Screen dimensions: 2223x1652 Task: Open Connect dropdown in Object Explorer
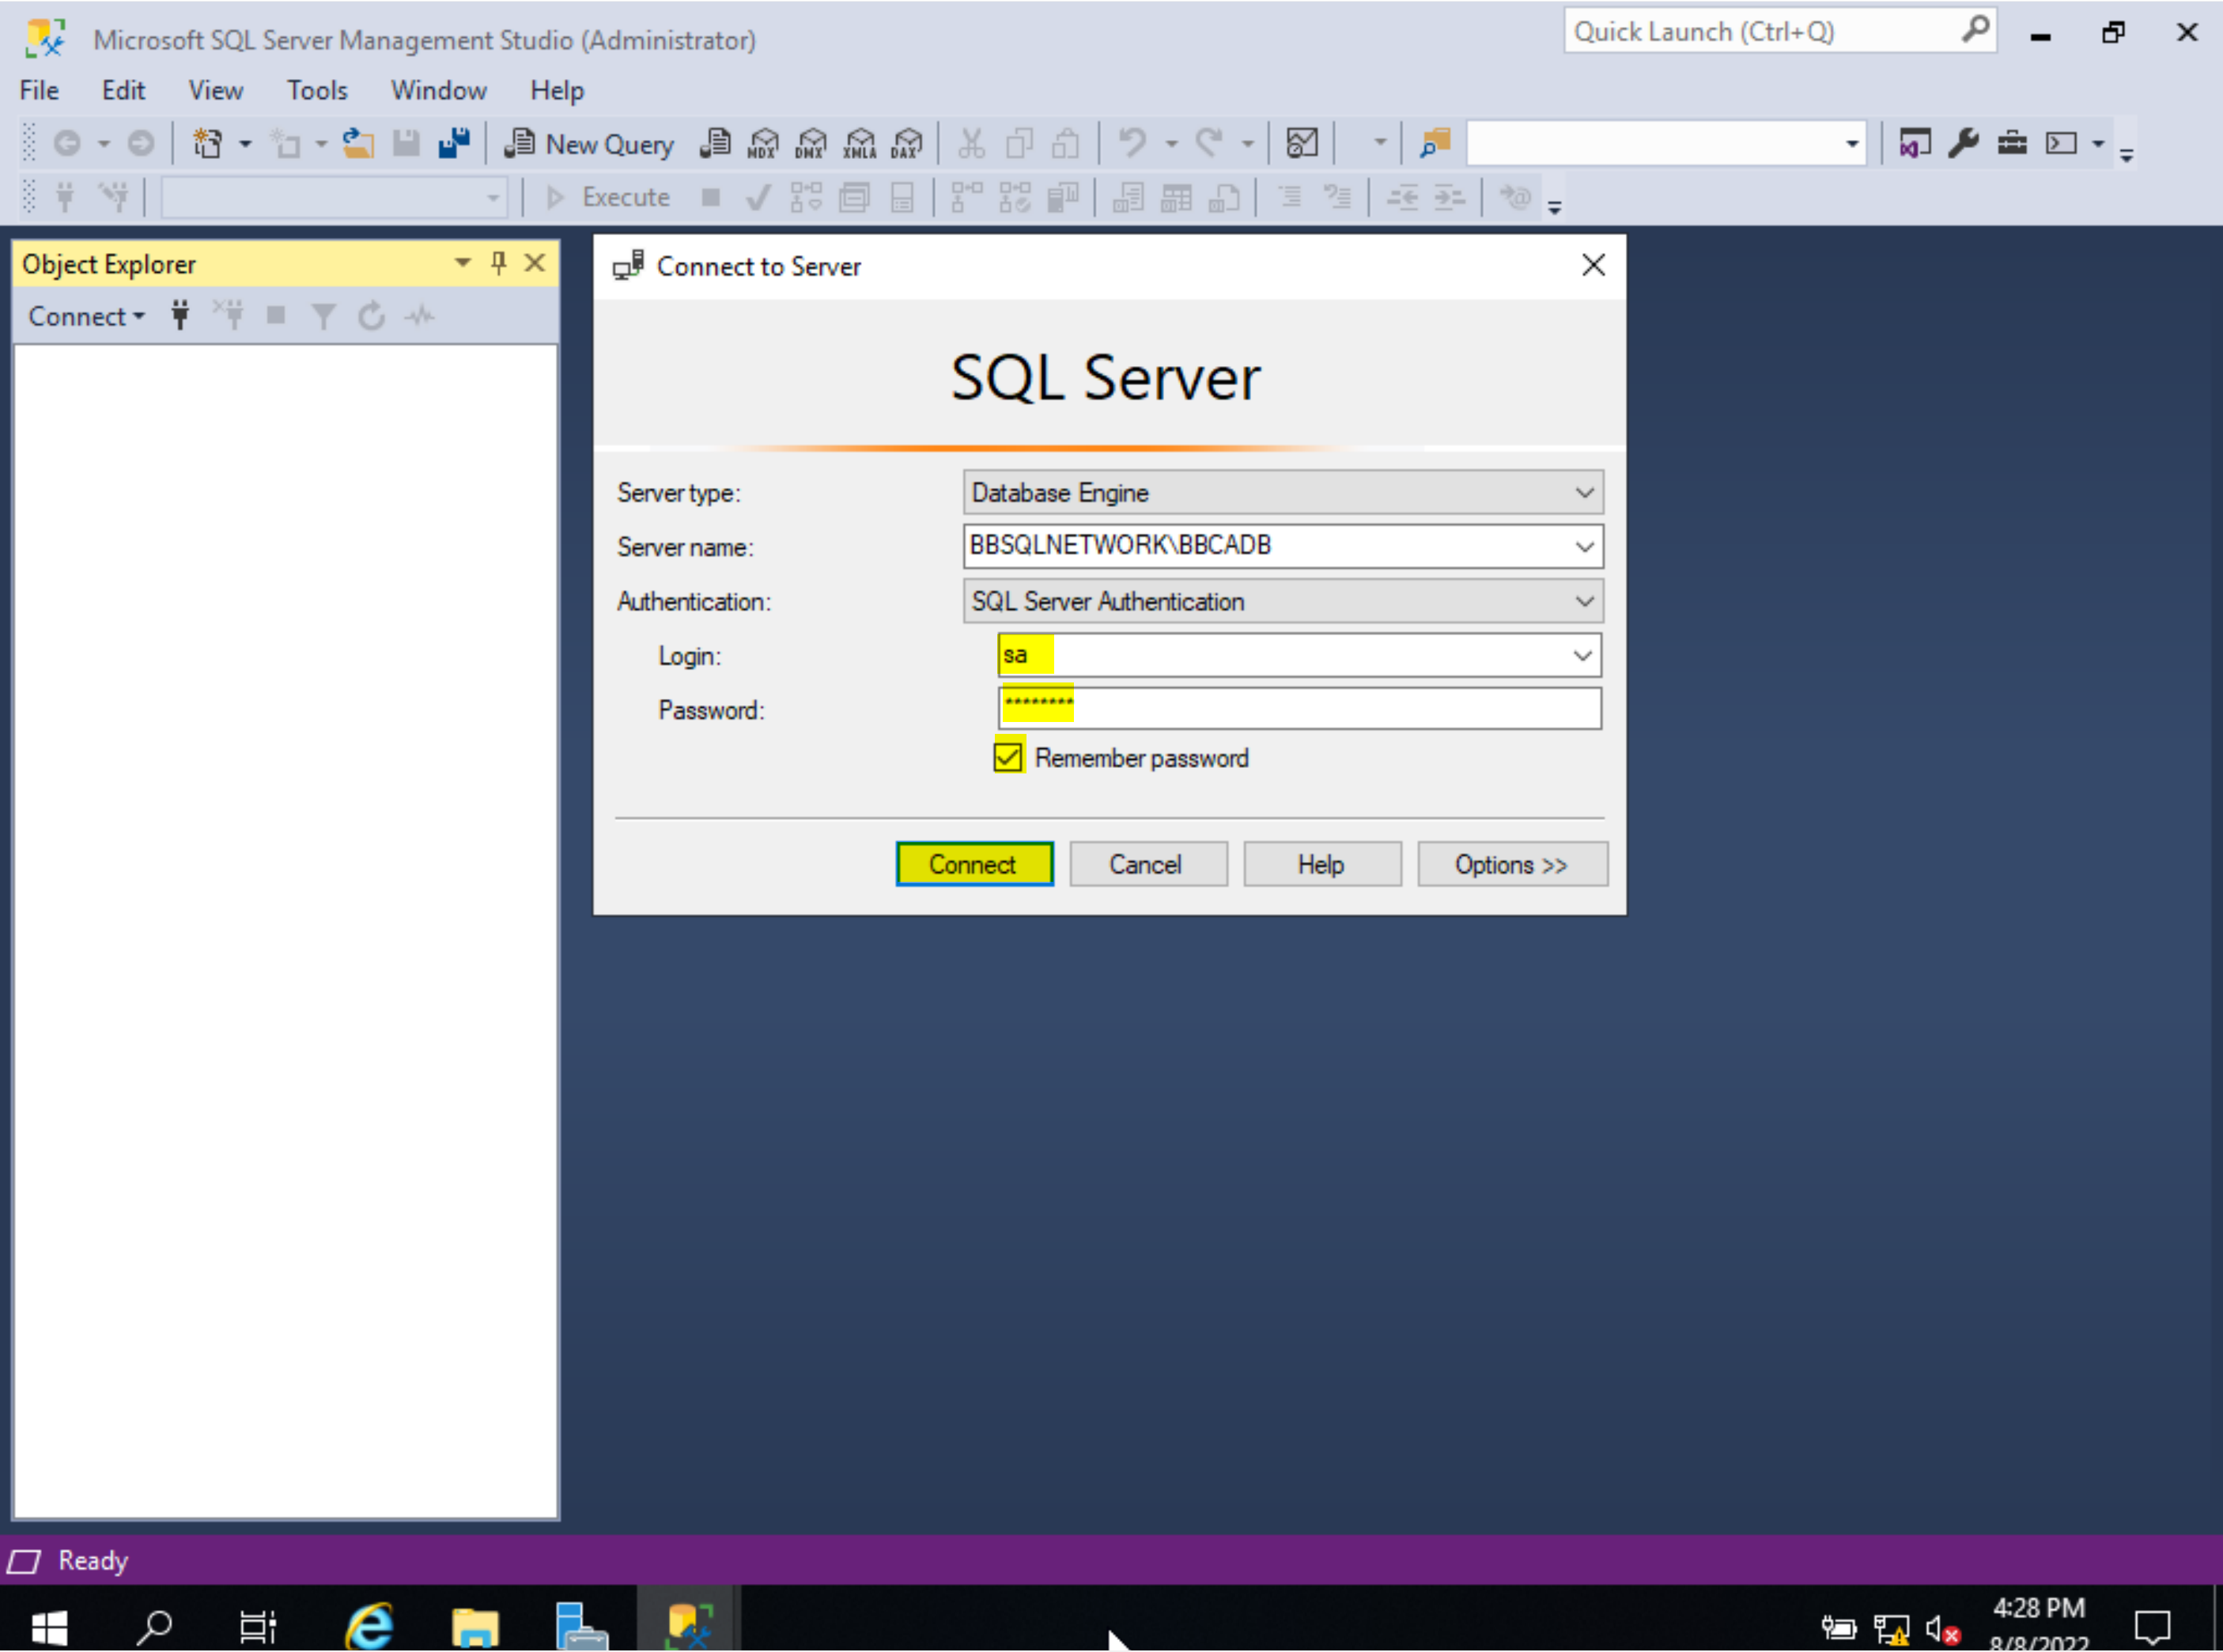(86, 316)
